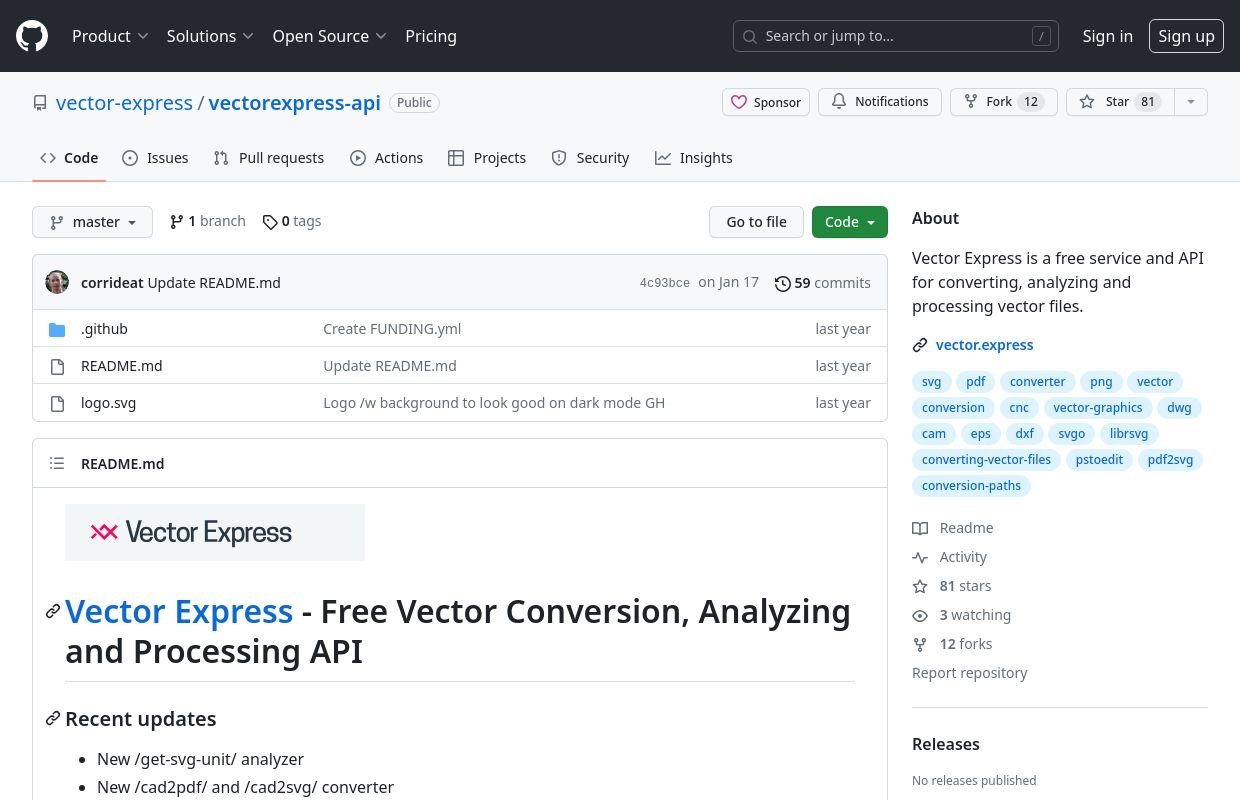Open commit hash 4c93bce
The height and width of the screenshot is (800, 1240).
[665, 283]
